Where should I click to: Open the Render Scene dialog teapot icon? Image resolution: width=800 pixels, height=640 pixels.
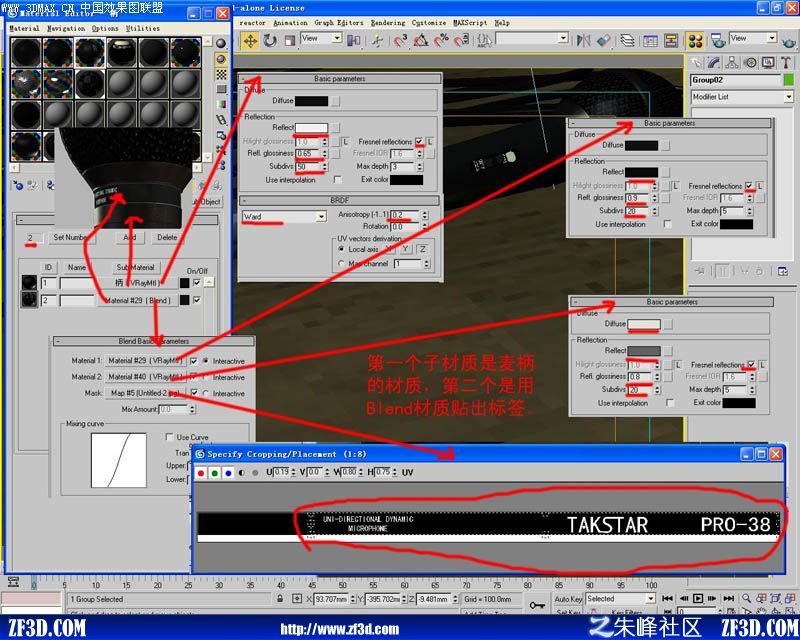coord(718,40)
